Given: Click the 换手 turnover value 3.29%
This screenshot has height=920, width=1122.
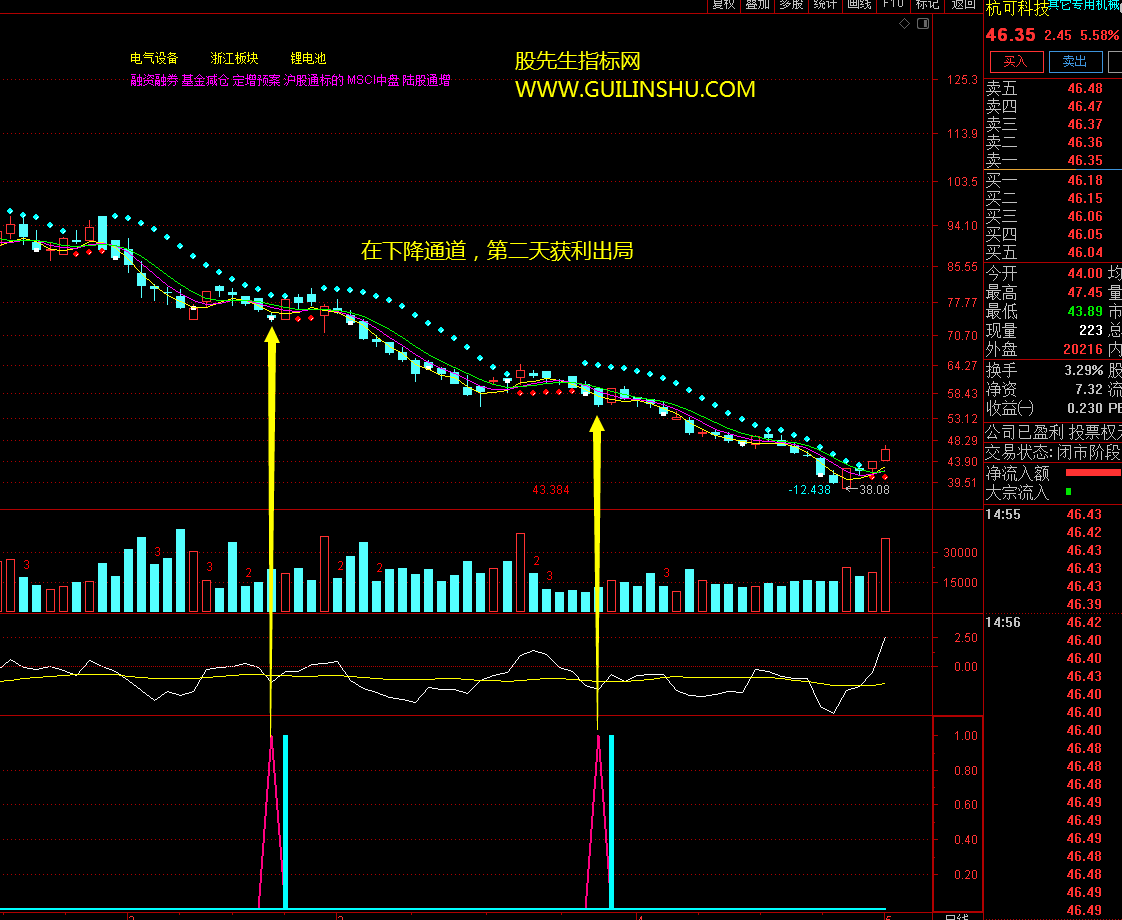Looking at the screenshot, I should [x=1083, y=371].
